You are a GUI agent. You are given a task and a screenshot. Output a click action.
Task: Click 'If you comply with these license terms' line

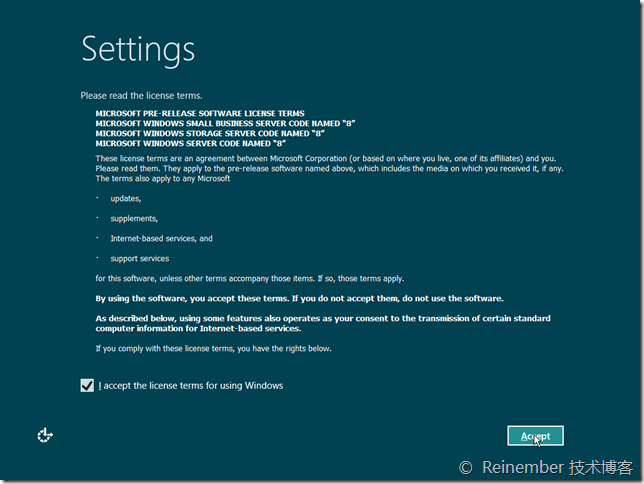[213, 348]
